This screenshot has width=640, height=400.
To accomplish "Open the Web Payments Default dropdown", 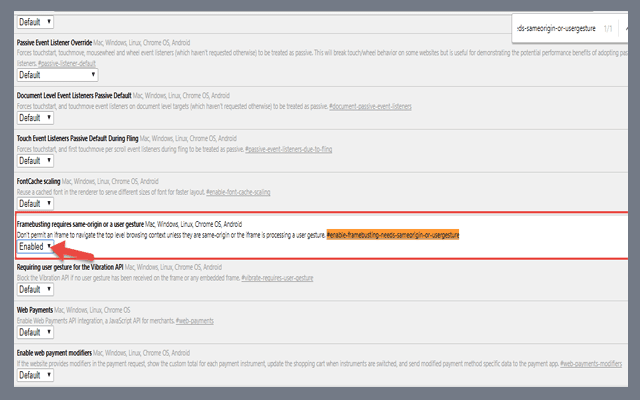I will (x=35, y=332).
